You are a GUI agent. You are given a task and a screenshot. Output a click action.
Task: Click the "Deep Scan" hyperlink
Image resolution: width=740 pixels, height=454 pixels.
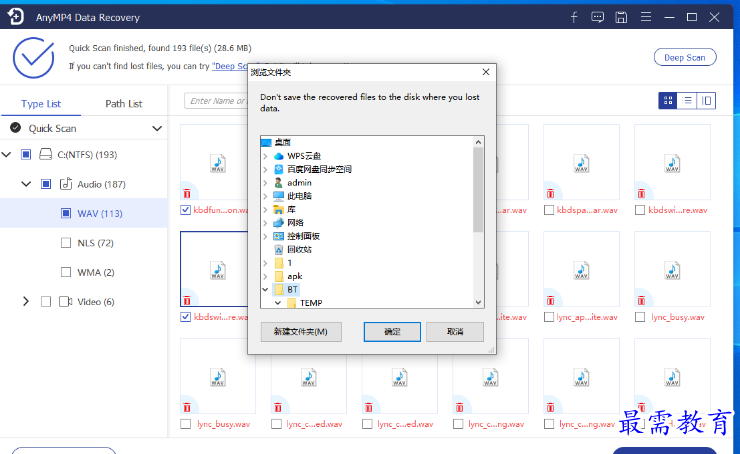pos(230,66)
